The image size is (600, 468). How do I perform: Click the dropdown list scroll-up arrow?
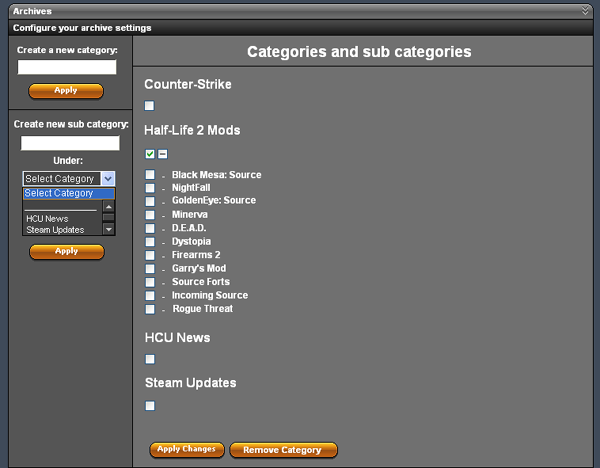pyautogui.click(x=109, y=207)
